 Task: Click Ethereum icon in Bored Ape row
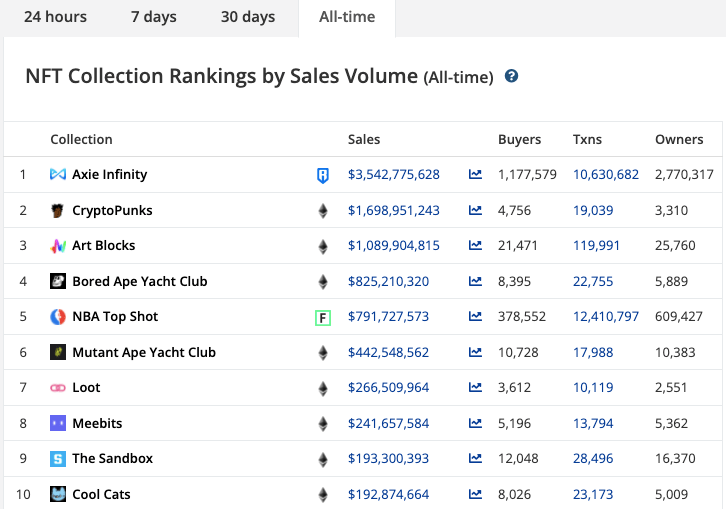[x=323, y=282]
